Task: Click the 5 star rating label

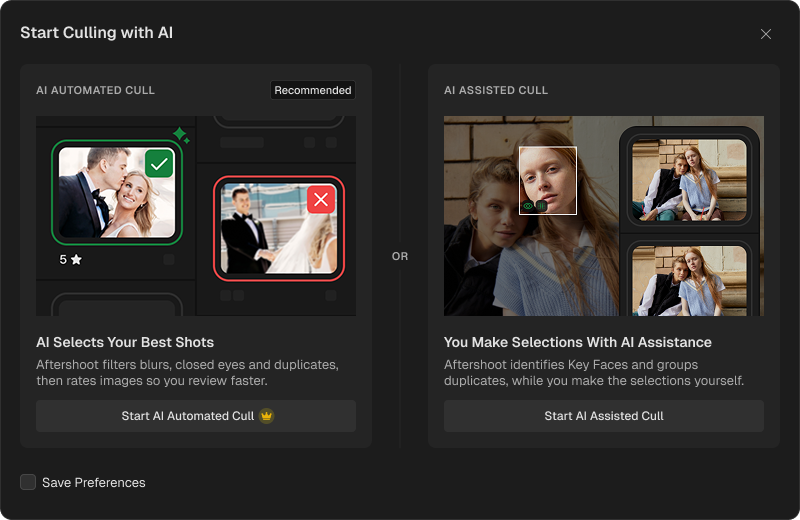Action: [x=70, y=259]
